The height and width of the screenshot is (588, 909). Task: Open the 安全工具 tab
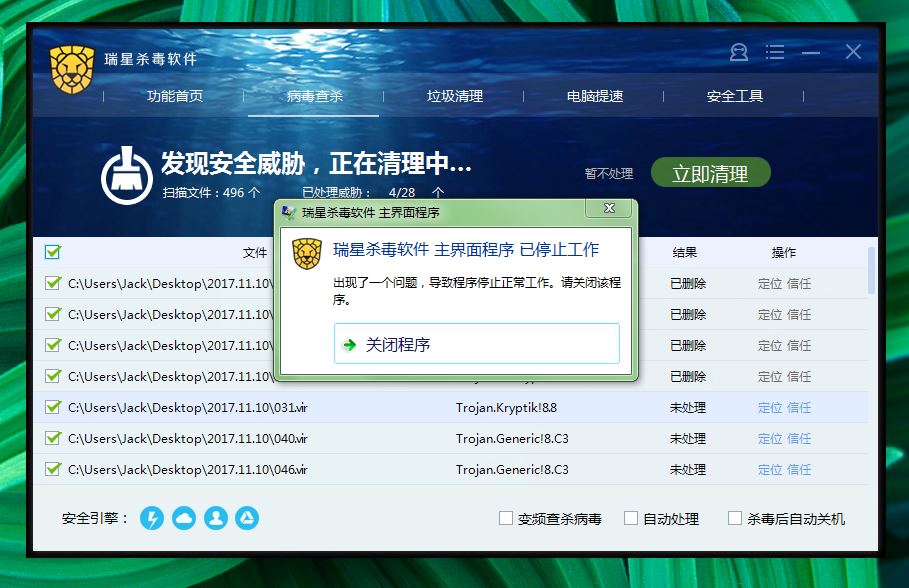click(735, 96)
